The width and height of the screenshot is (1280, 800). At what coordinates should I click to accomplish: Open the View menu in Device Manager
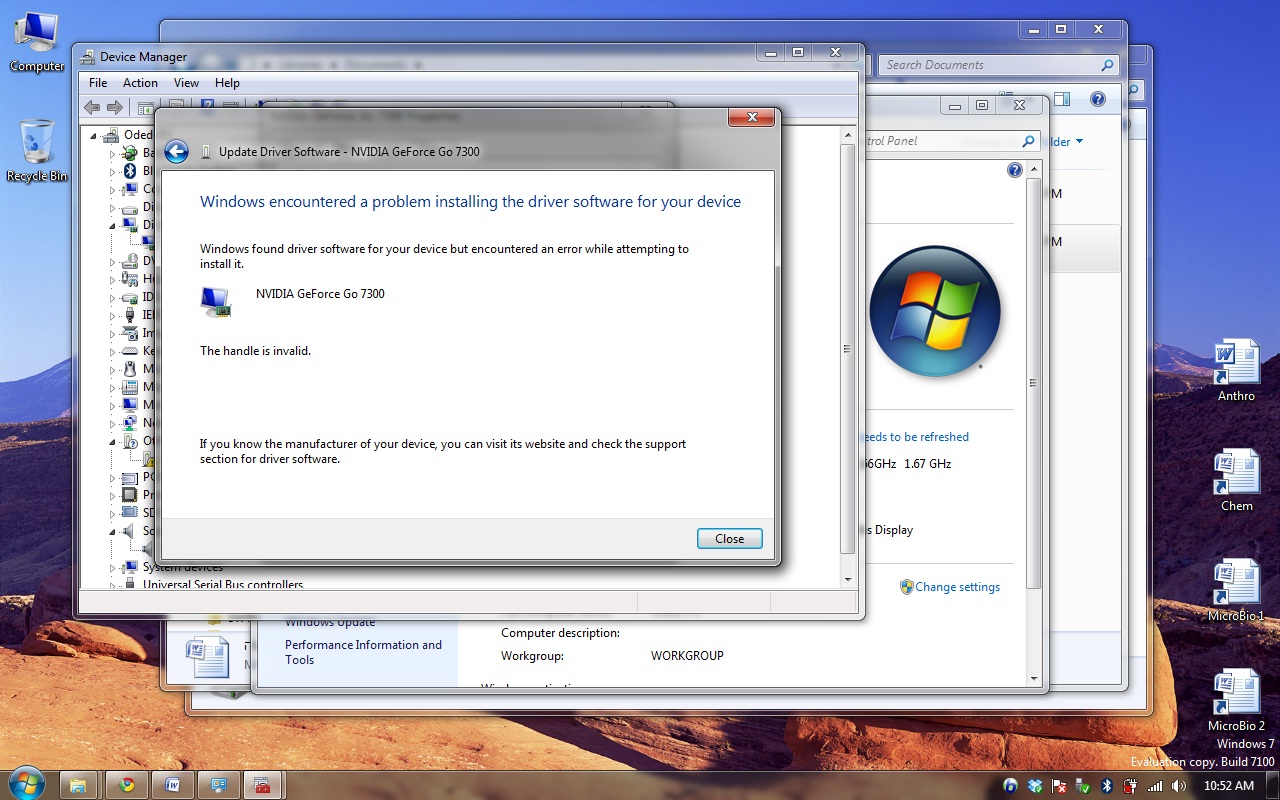coord(186,83)
